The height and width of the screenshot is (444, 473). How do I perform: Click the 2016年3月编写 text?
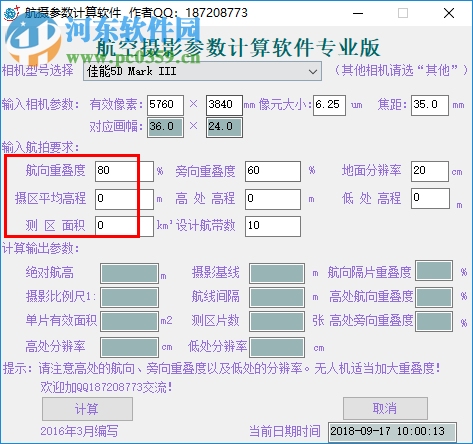click(x=79, y=431)
